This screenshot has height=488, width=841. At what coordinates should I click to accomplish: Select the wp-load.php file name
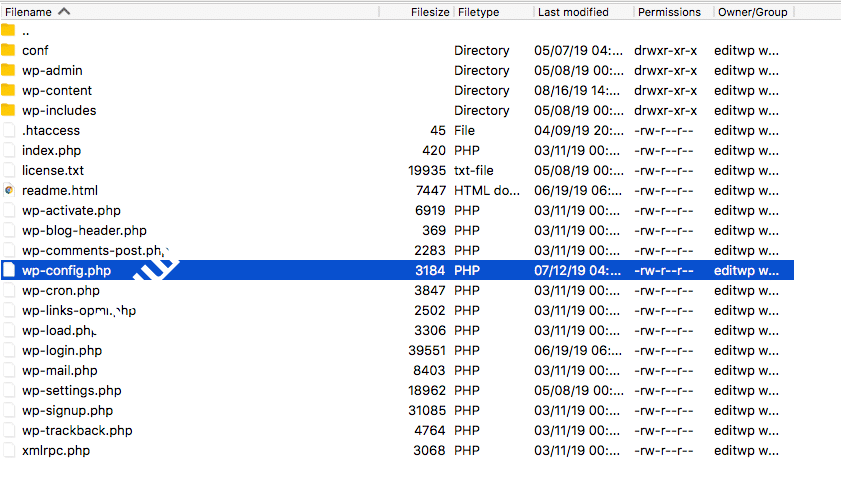[x=59, y=330]
